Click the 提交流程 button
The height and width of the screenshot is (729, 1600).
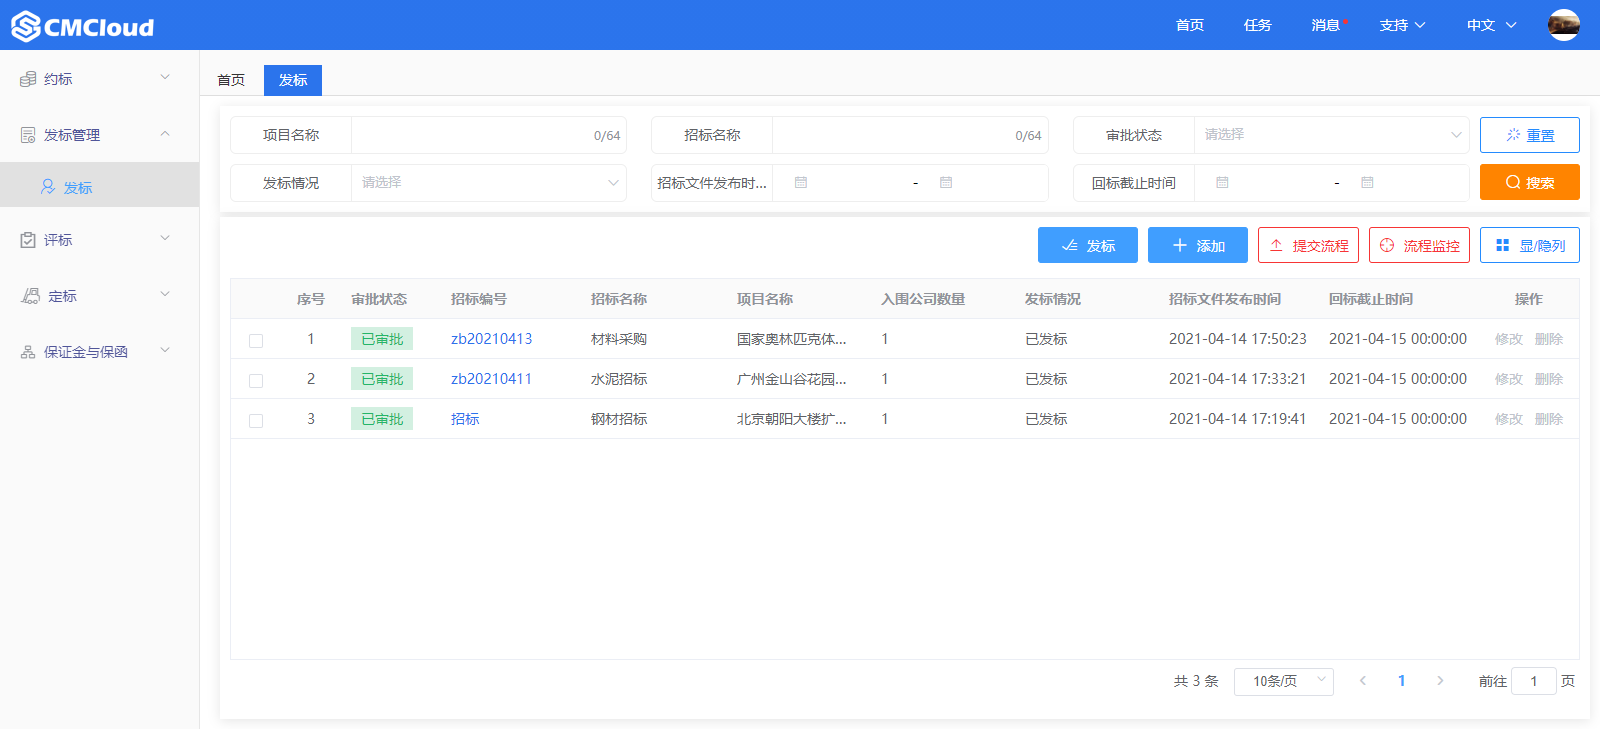1308,245
